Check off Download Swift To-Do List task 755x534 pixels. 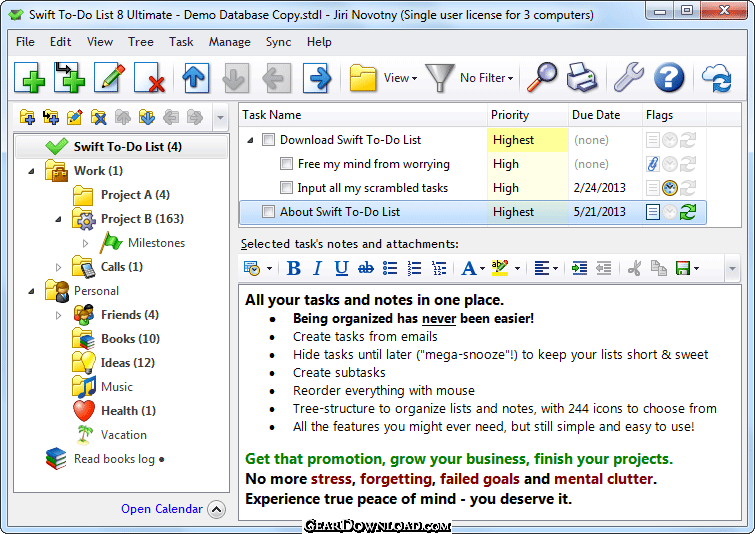click(x=268, y=140)
